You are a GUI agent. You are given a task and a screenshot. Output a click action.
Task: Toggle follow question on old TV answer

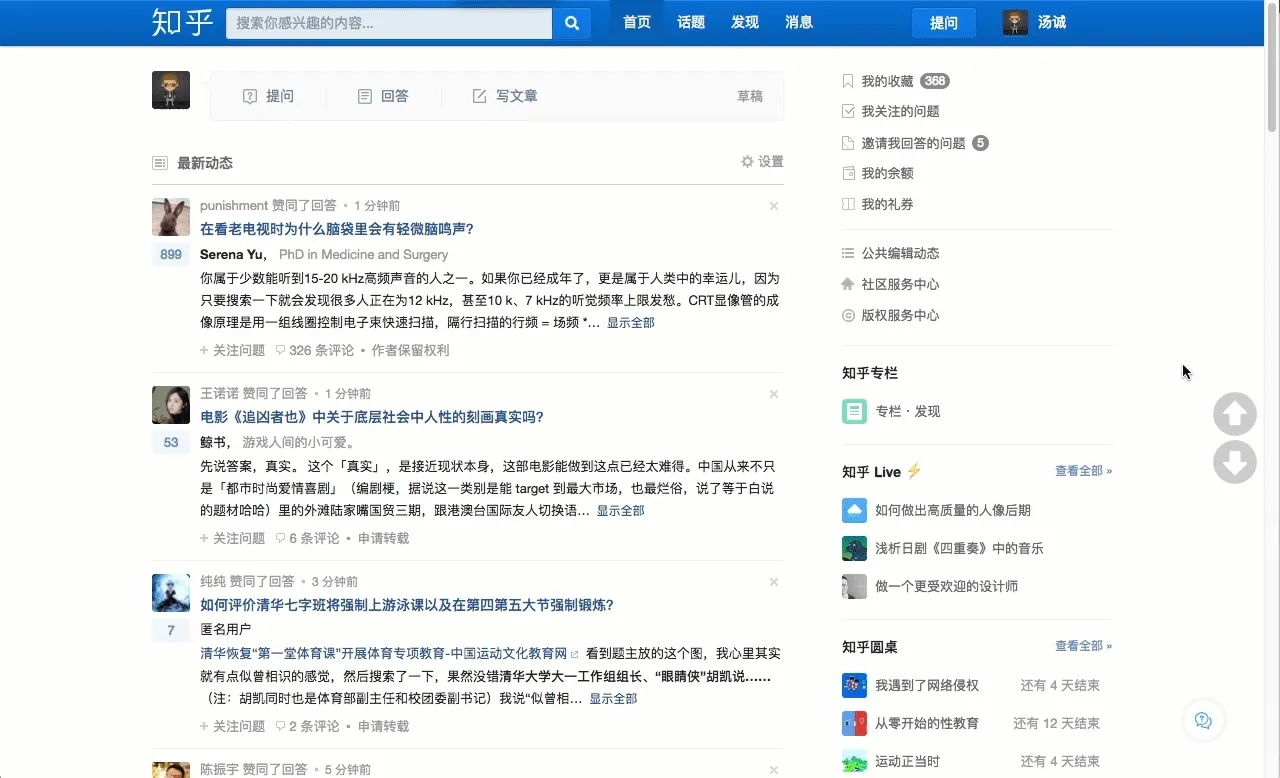coord(233,350)
